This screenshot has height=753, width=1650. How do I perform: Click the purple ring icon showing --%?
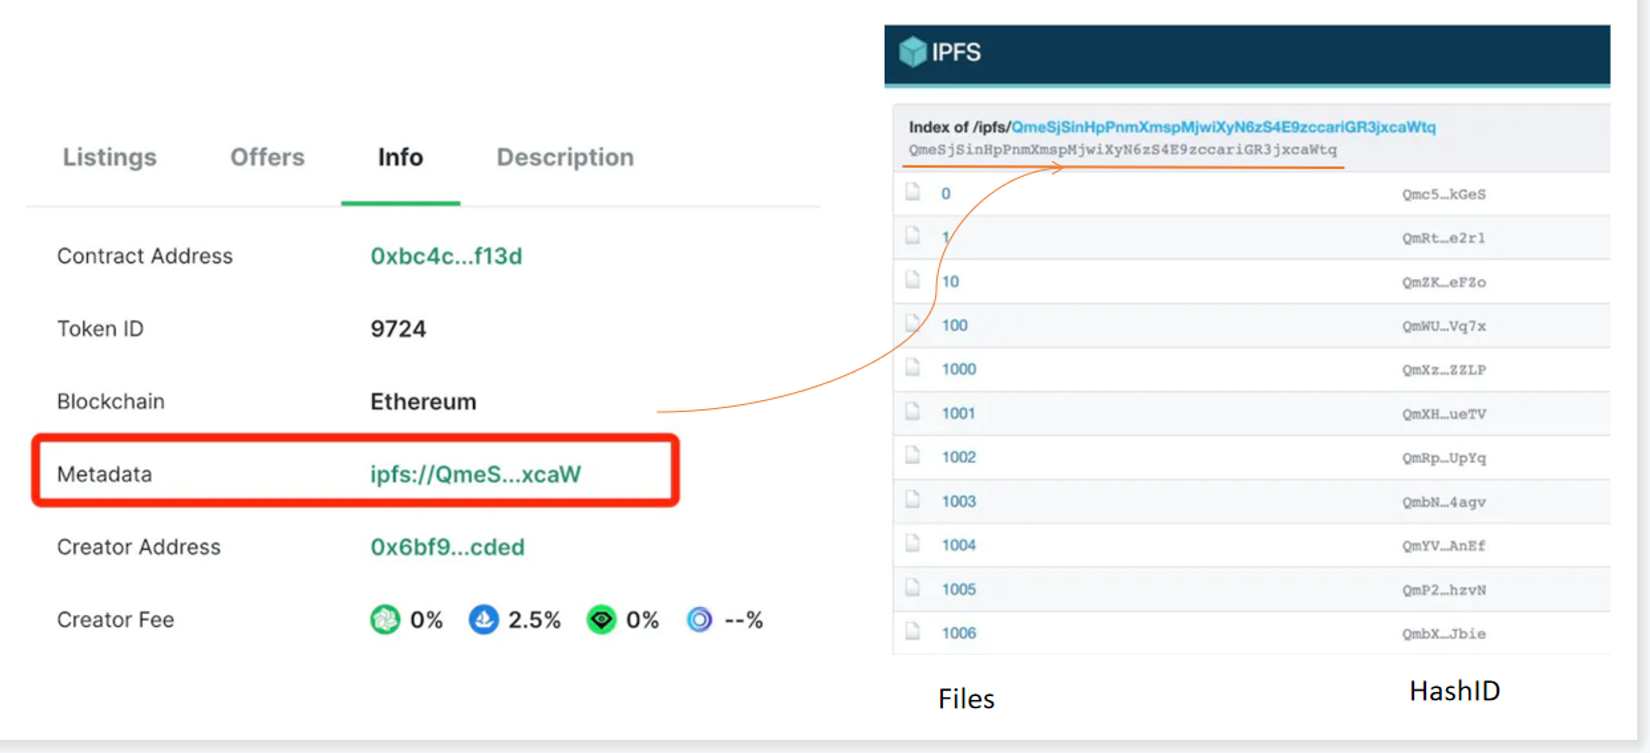(x=700, y=620)
